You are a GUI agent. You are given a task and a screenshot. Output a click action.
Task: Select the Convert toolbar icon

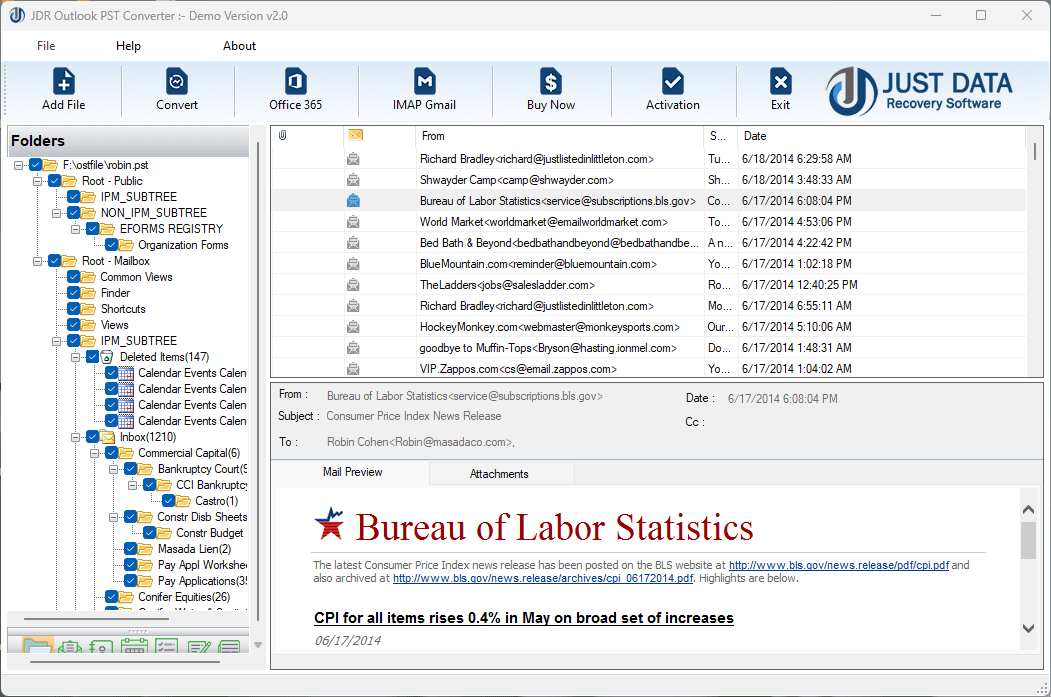click(176, 90)
